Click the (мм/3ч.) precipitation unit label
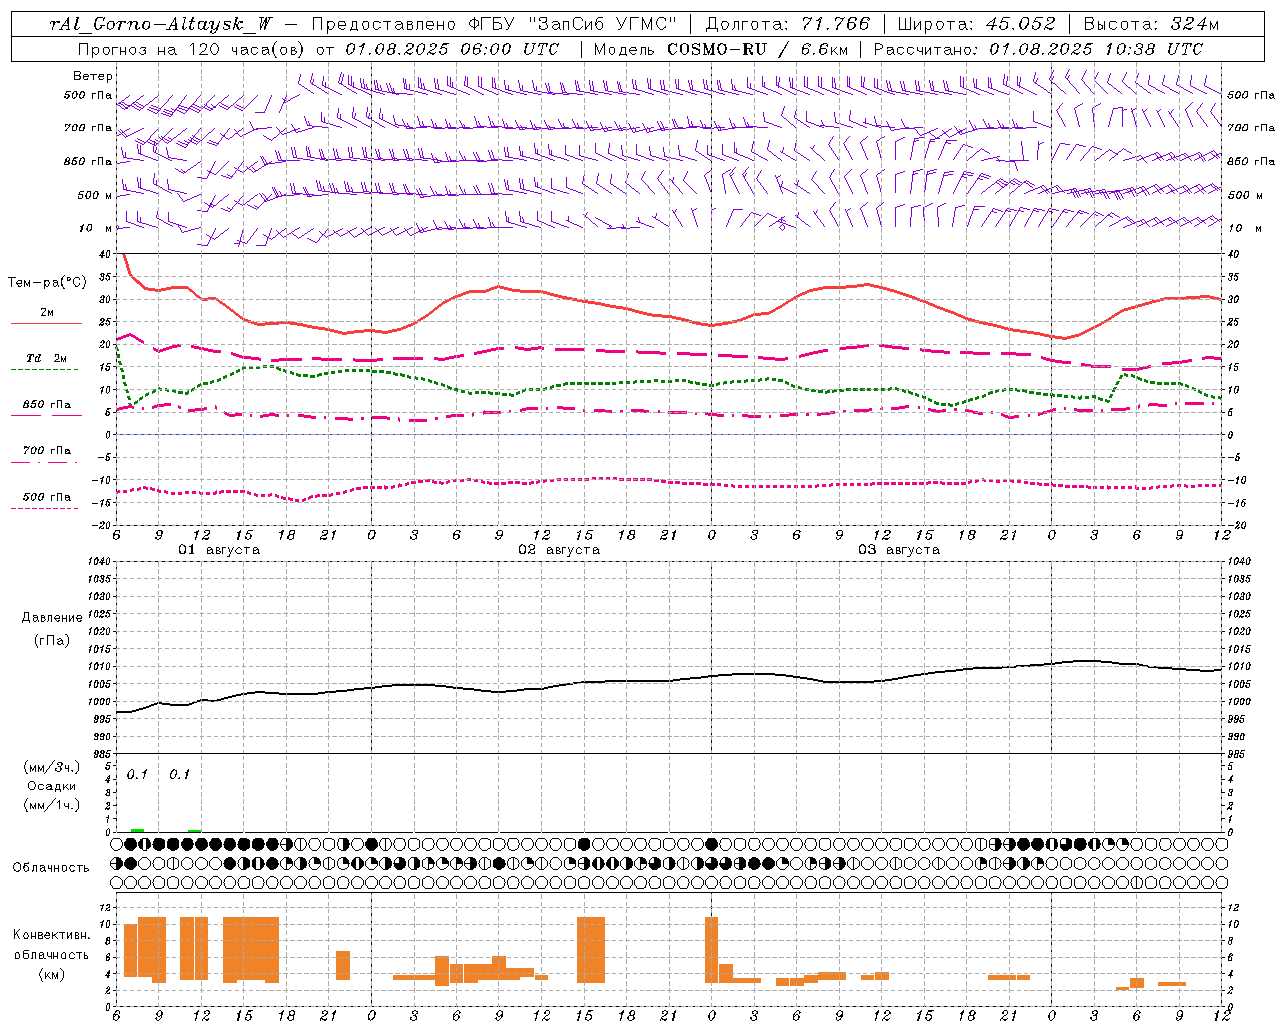This screenshot has height=1024, width=1280. click(x=52, y=768)
